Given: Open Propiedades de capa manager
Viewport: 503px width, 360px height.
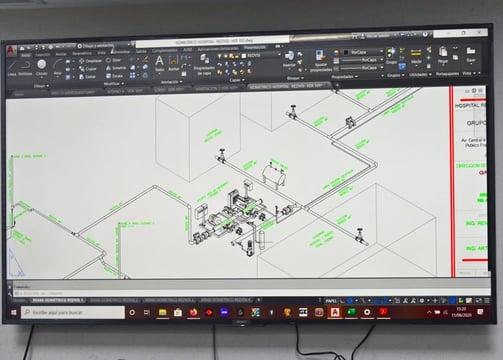Looking at the screenshot, I should click(x=204, y=65).
